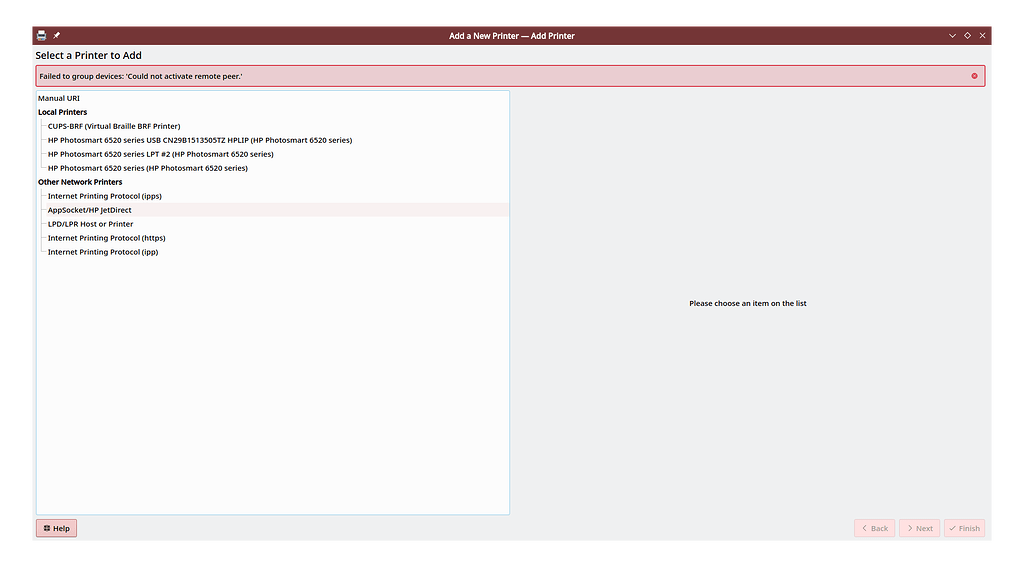The width and height of the screenshot is (1024, 579).
Task: Click the diamond restore icon in the title bar
Action: coord(966,35)
